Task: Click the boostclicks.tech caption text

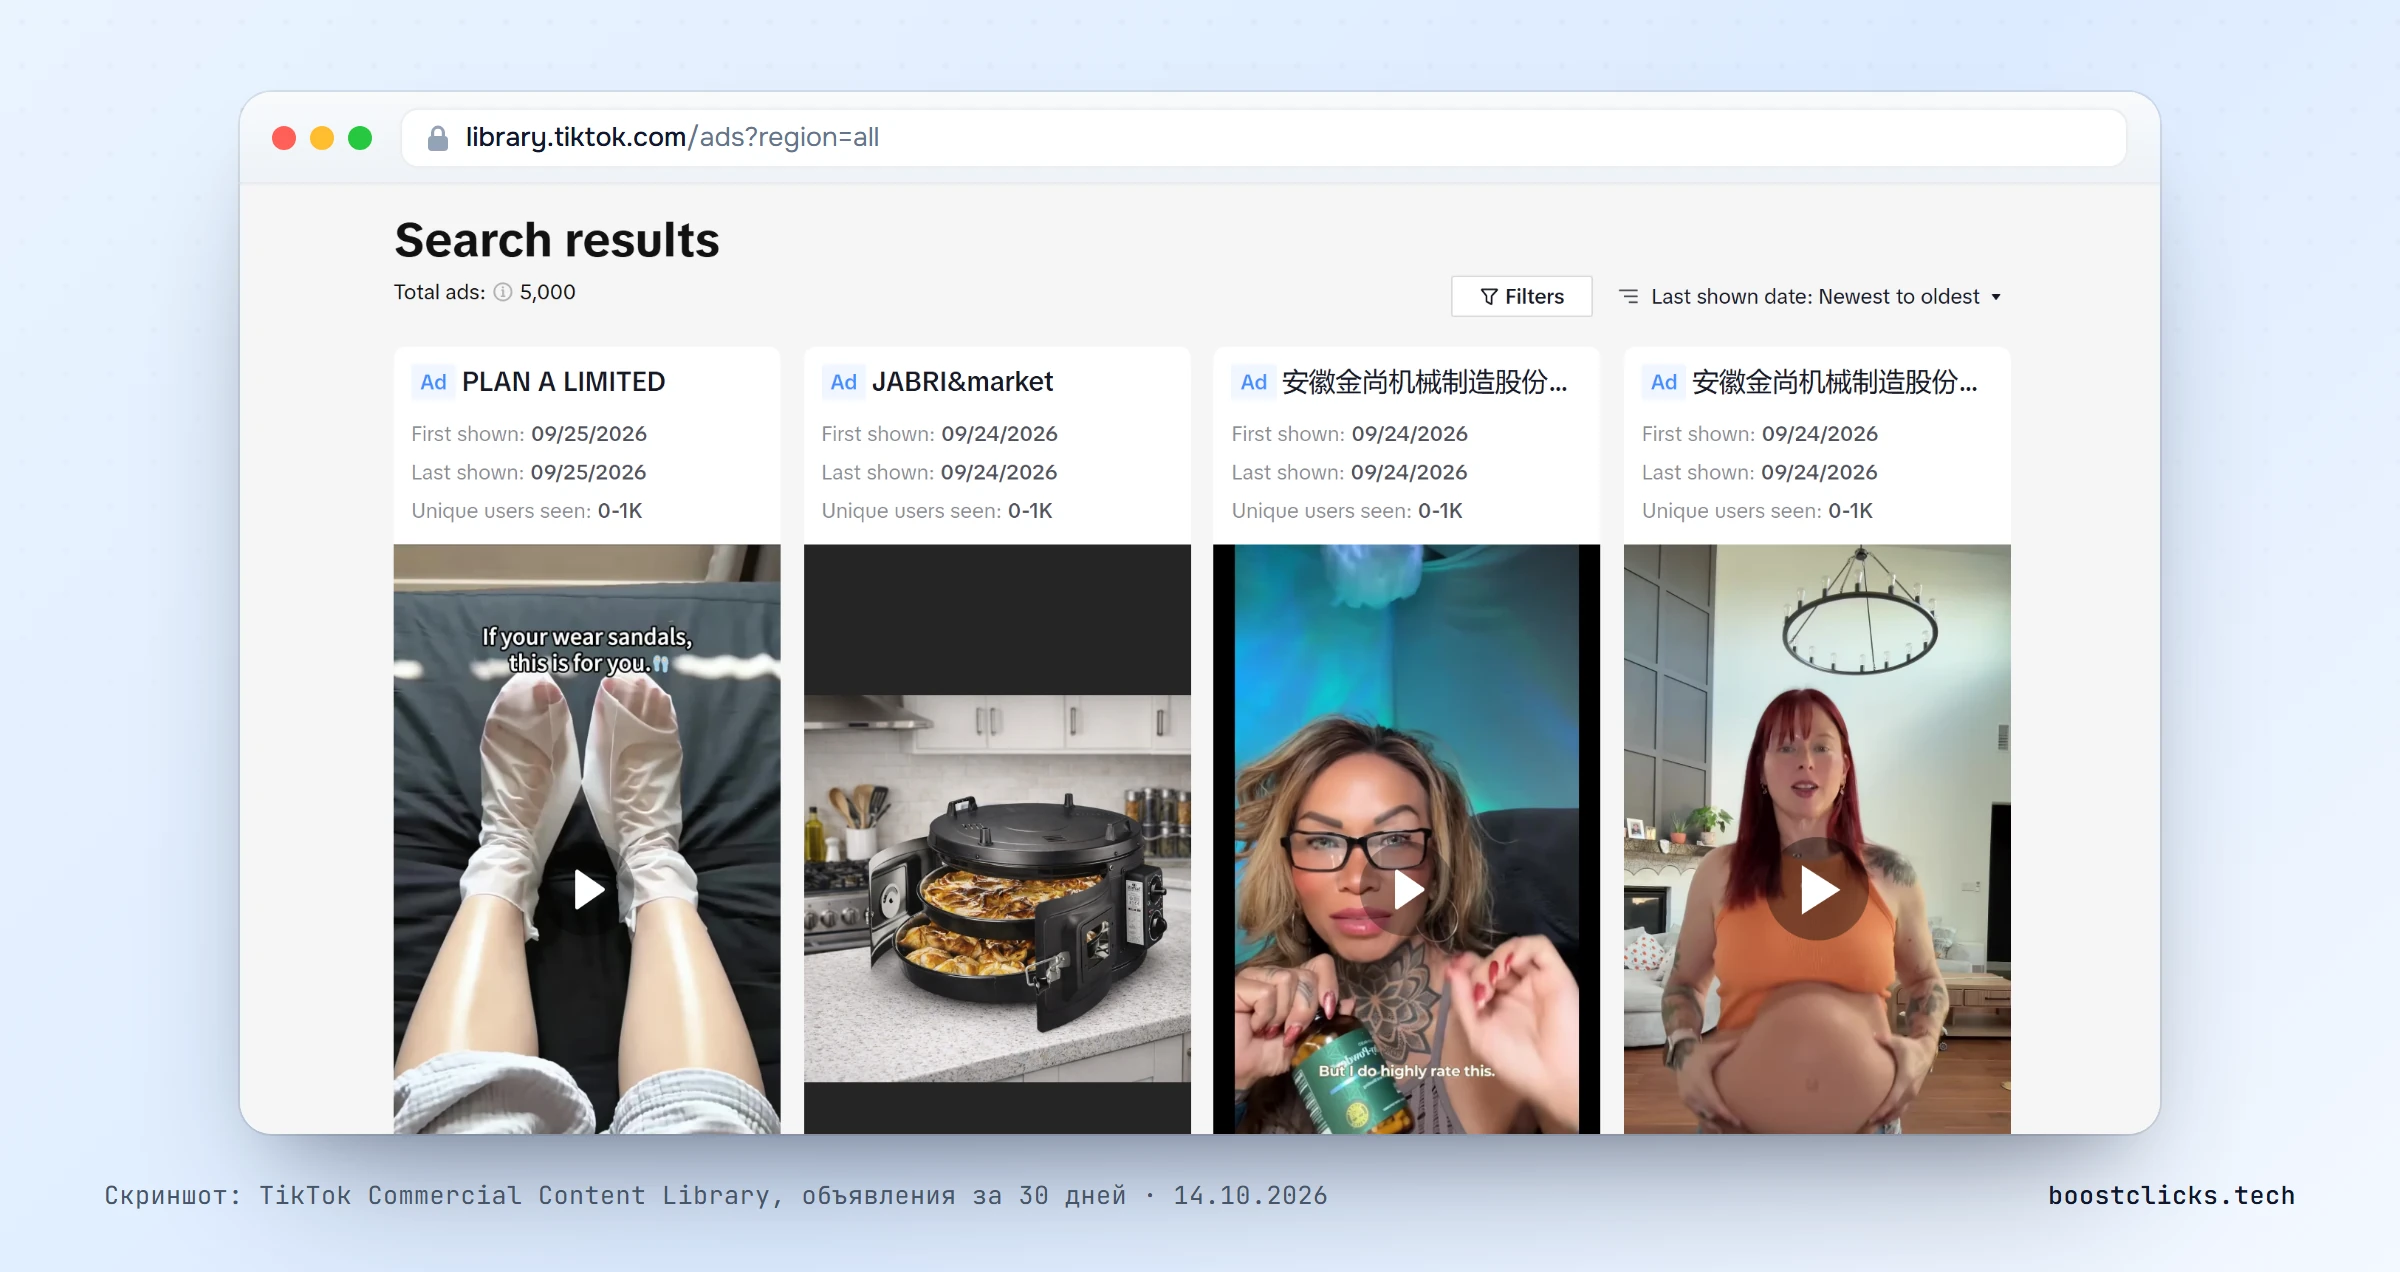Action: click(x=2171, y=1196)
